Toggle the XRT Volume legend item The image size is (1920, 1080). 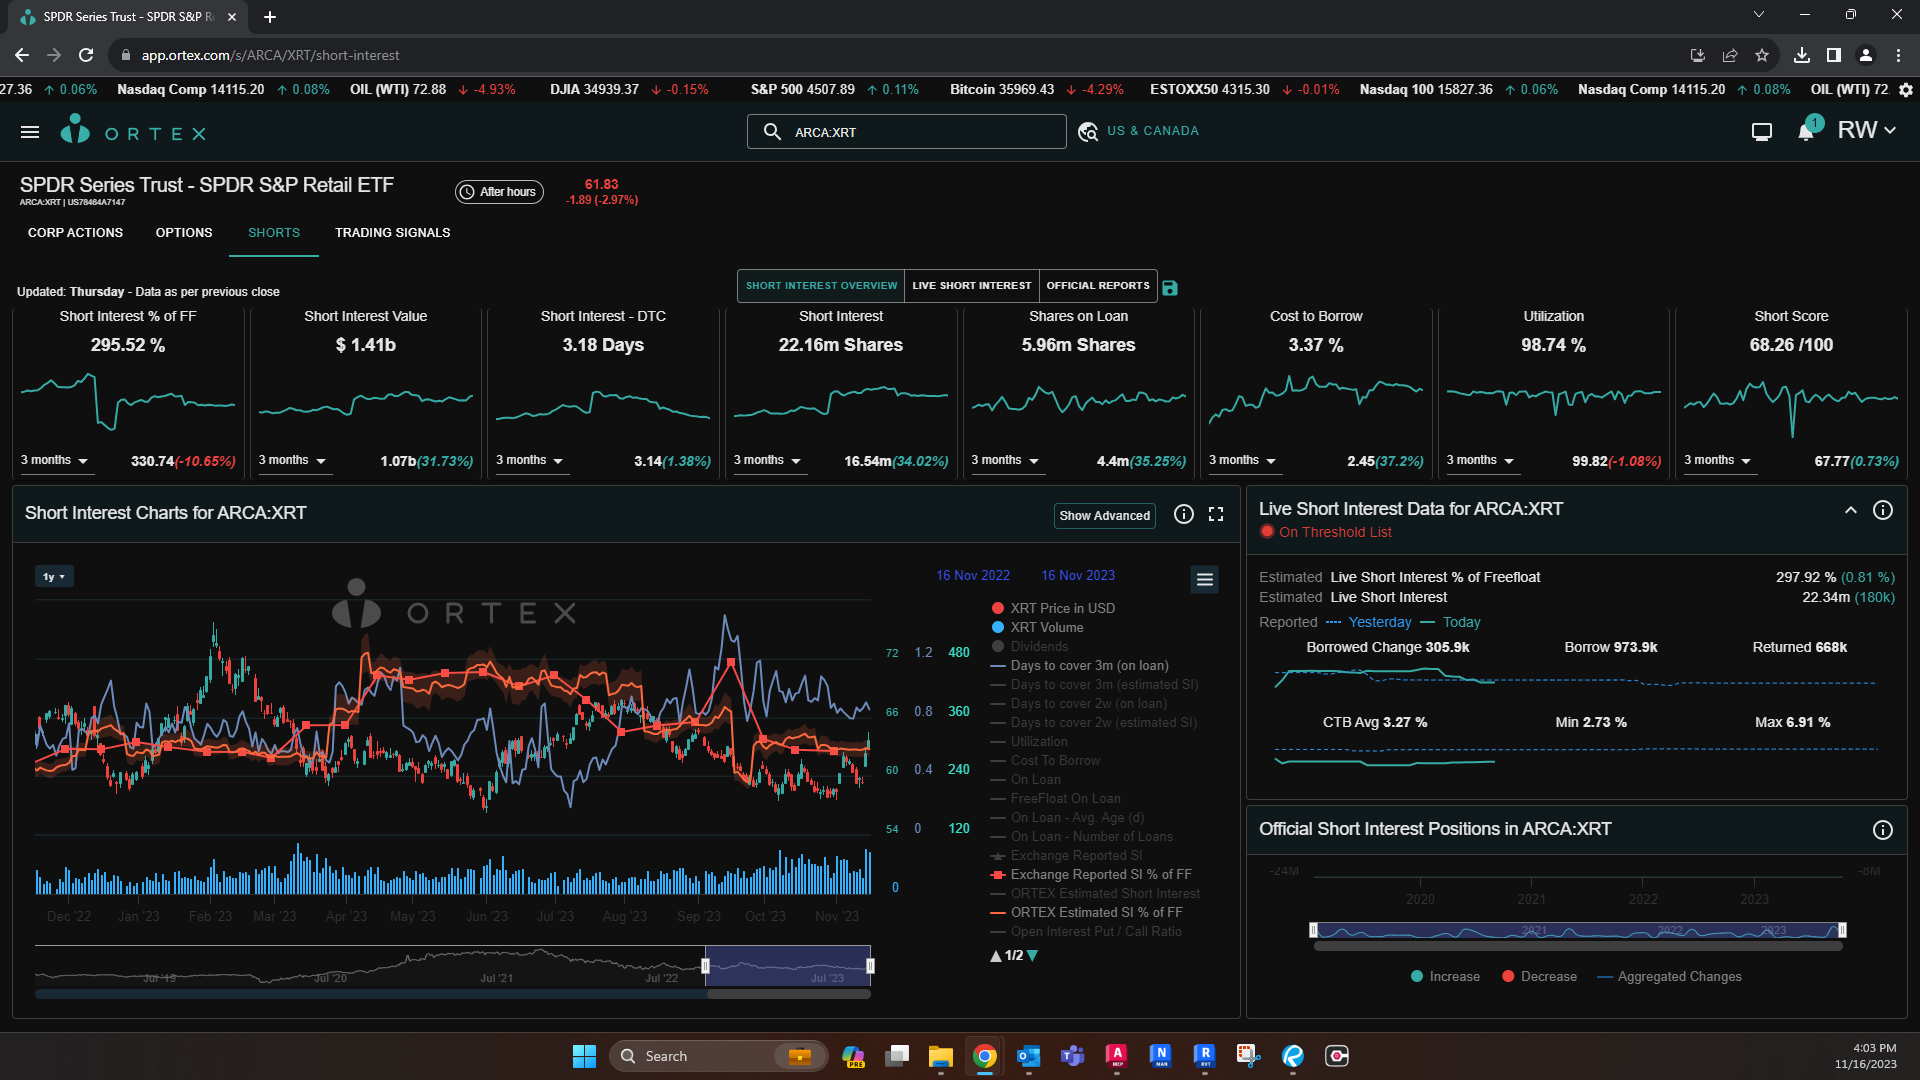coord(1047,627)
